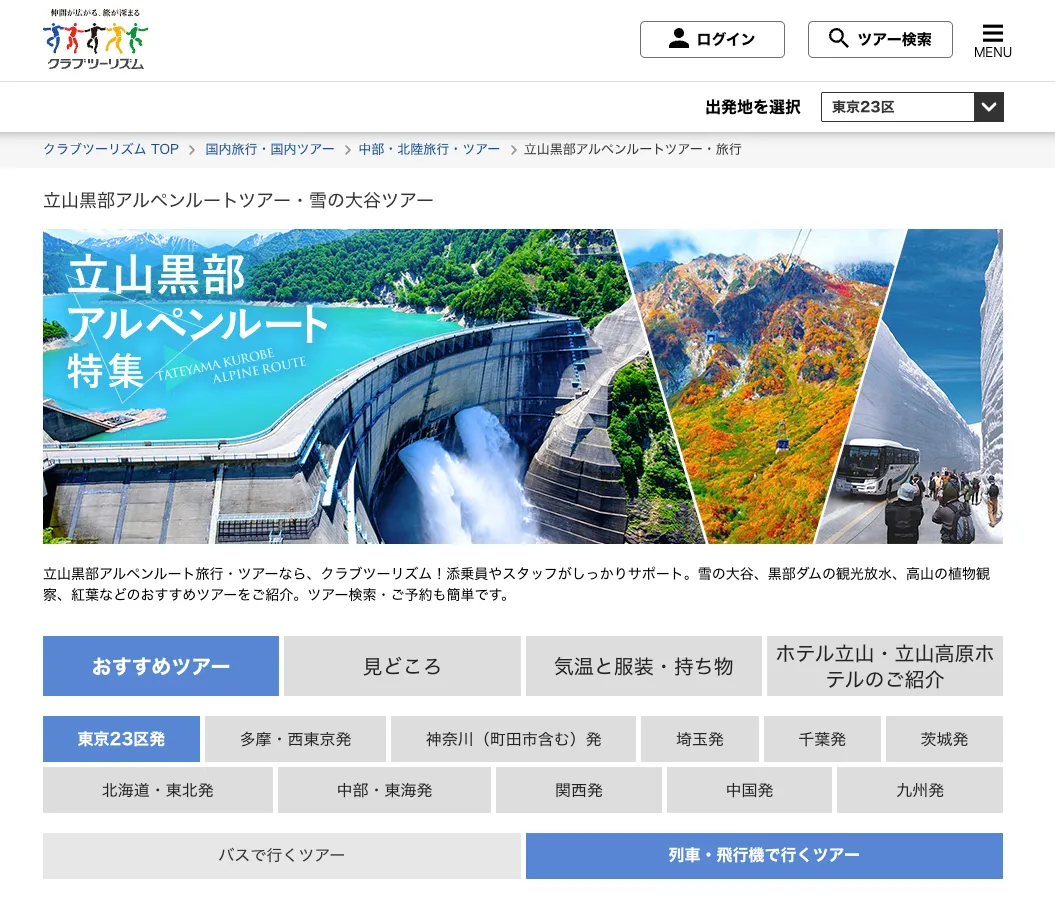Choose 神奈川（町田市含む）発 departure tab

[x=513, y=739]
